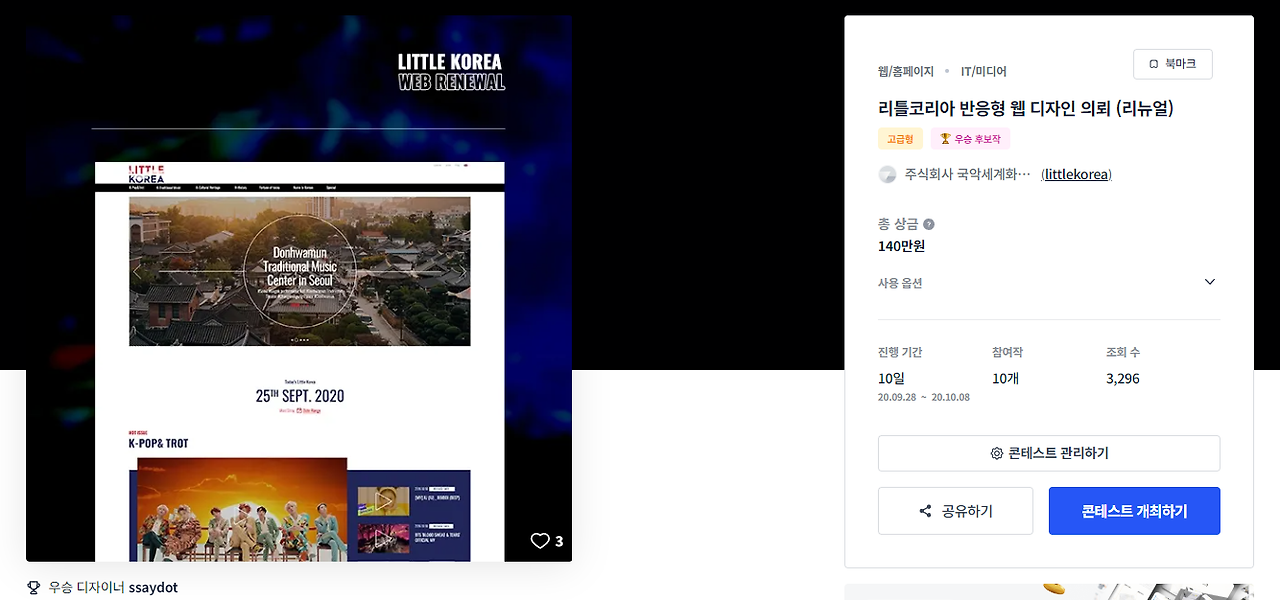Click the contest title 리틀코리아 반응형 웹 디자인 의뢰
The height and width of the screenshot is (600, 1280).
pos(1026,108)
